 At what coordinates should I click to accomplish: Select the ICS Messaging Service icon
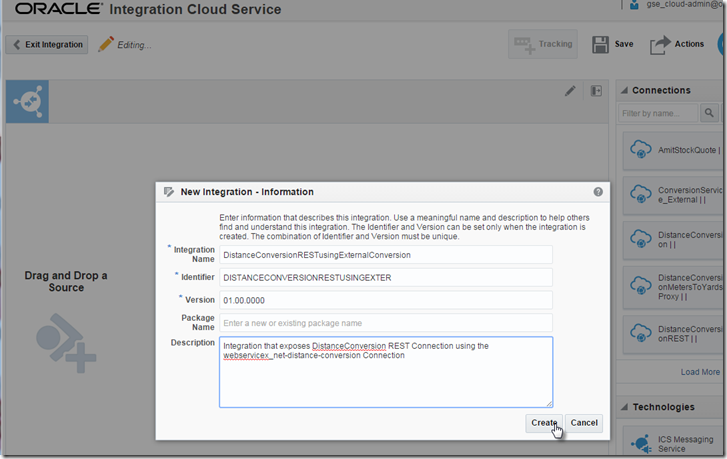[x=639, y=442]
